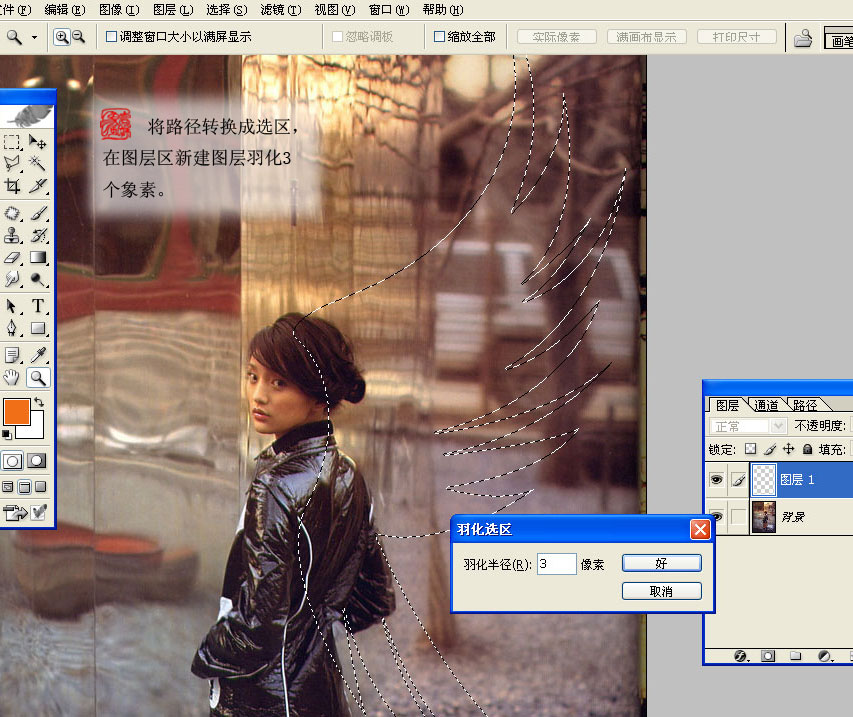
Task: Select the Rectangular Marquee tool
Action: click(x=12, y=143)
